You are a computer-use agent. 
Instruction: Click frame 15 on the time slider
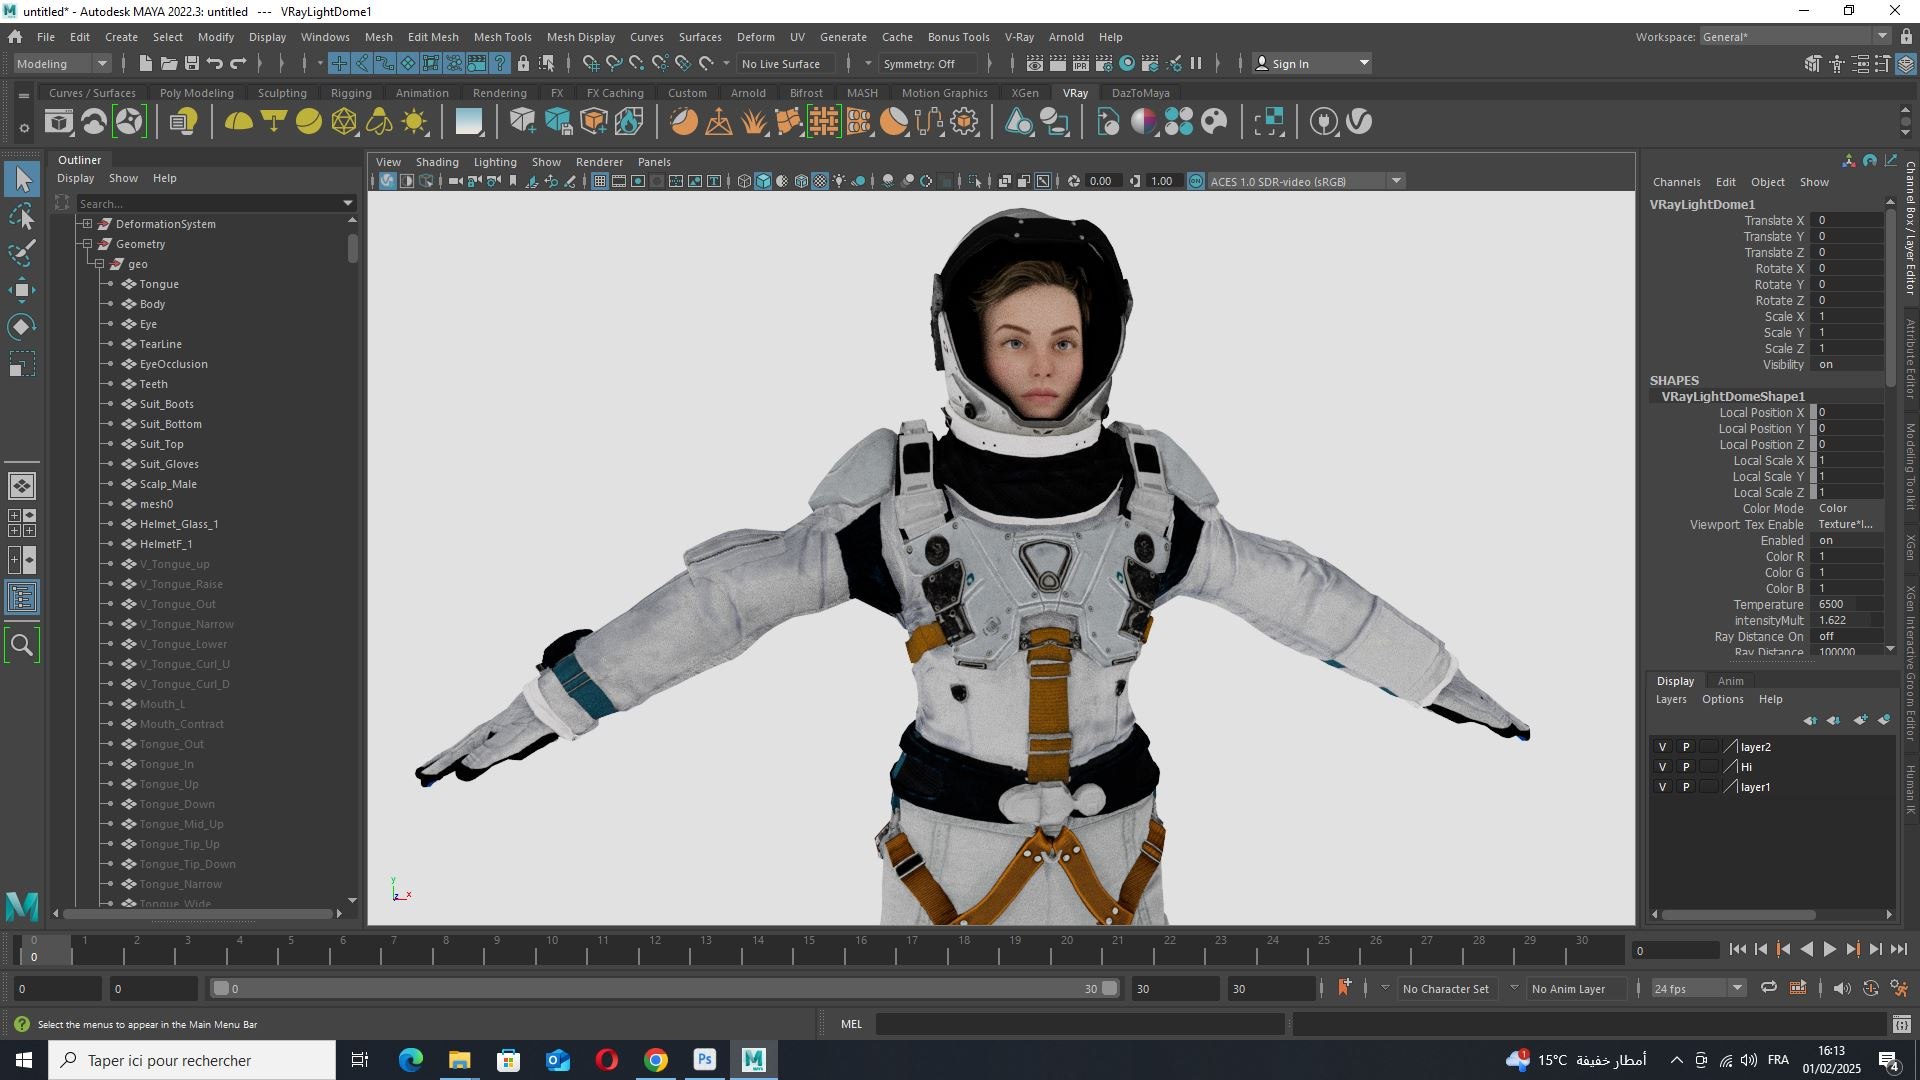(x=809, y=948)
